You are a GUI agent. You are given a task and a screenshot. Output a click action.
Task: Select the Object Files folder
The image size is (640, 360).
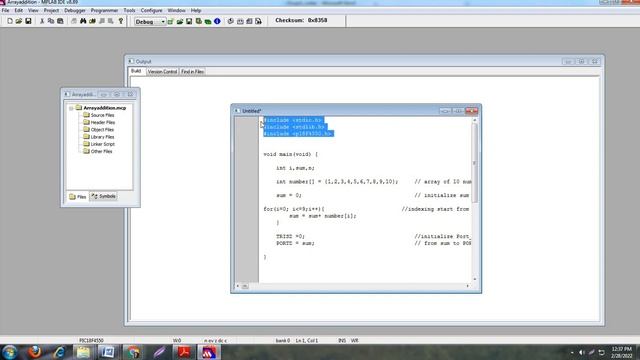click(x=102, y=129)
